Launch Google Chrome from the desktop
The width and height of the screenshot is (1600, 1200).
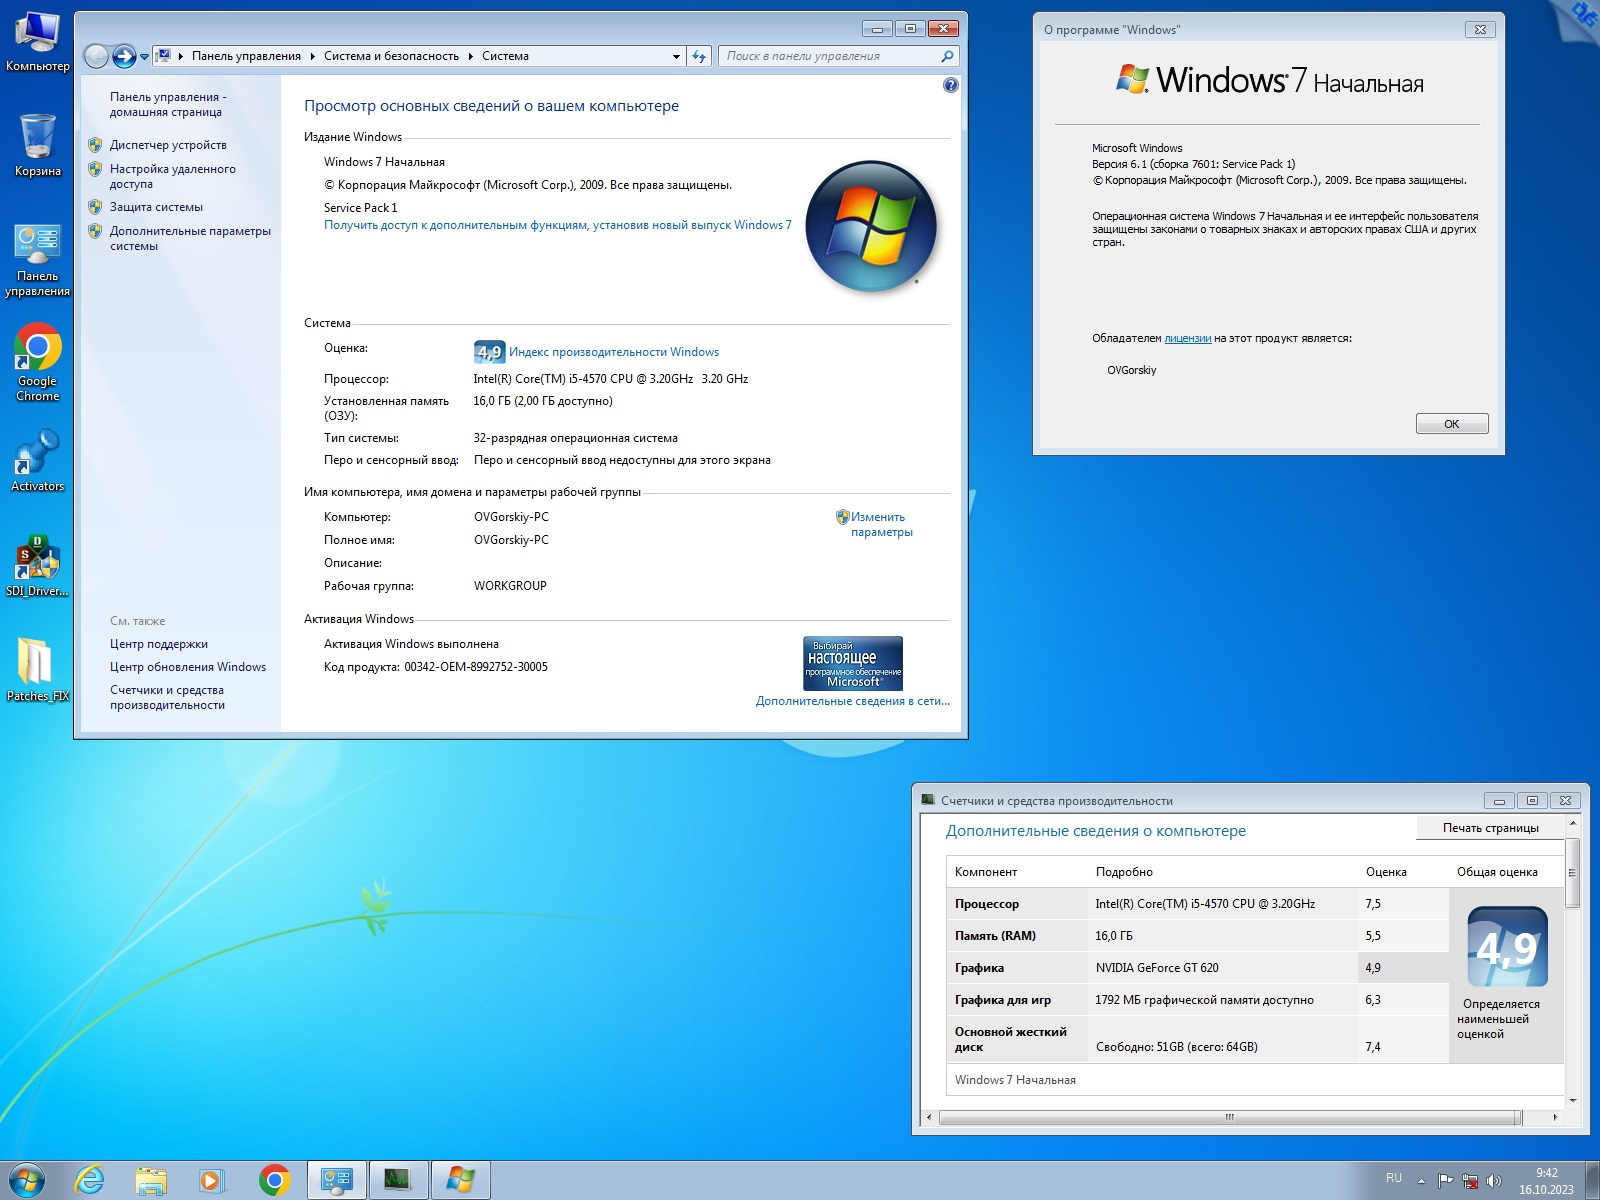pyautogui.click(x=37, y=362)
